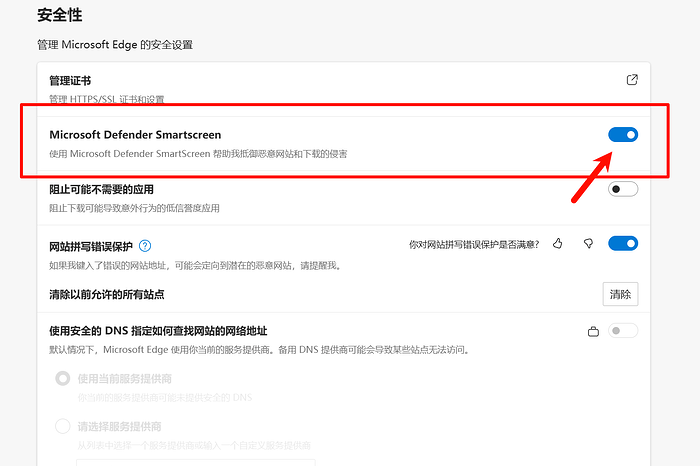
Task: Click the 阻止可能不需要的应用 label
Action: tap(101, 189)
